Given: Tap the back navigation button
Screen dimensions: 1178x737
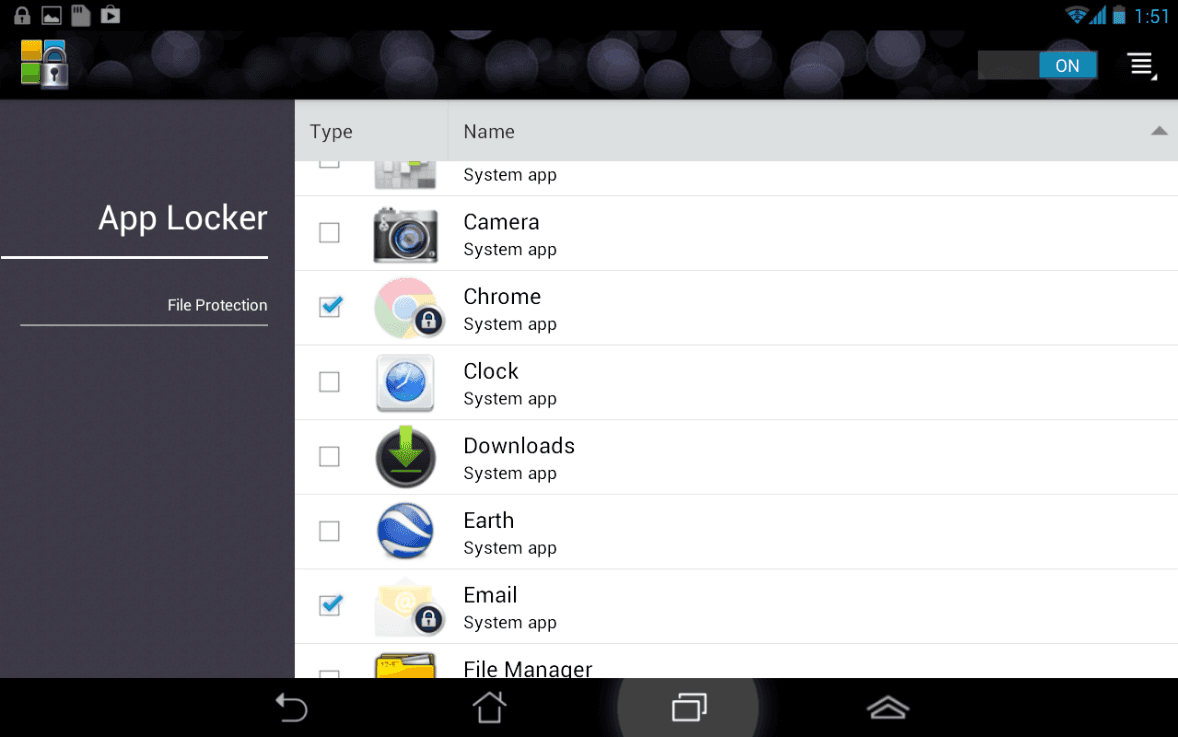Looking at the screenshot, I should coord(291,708).
